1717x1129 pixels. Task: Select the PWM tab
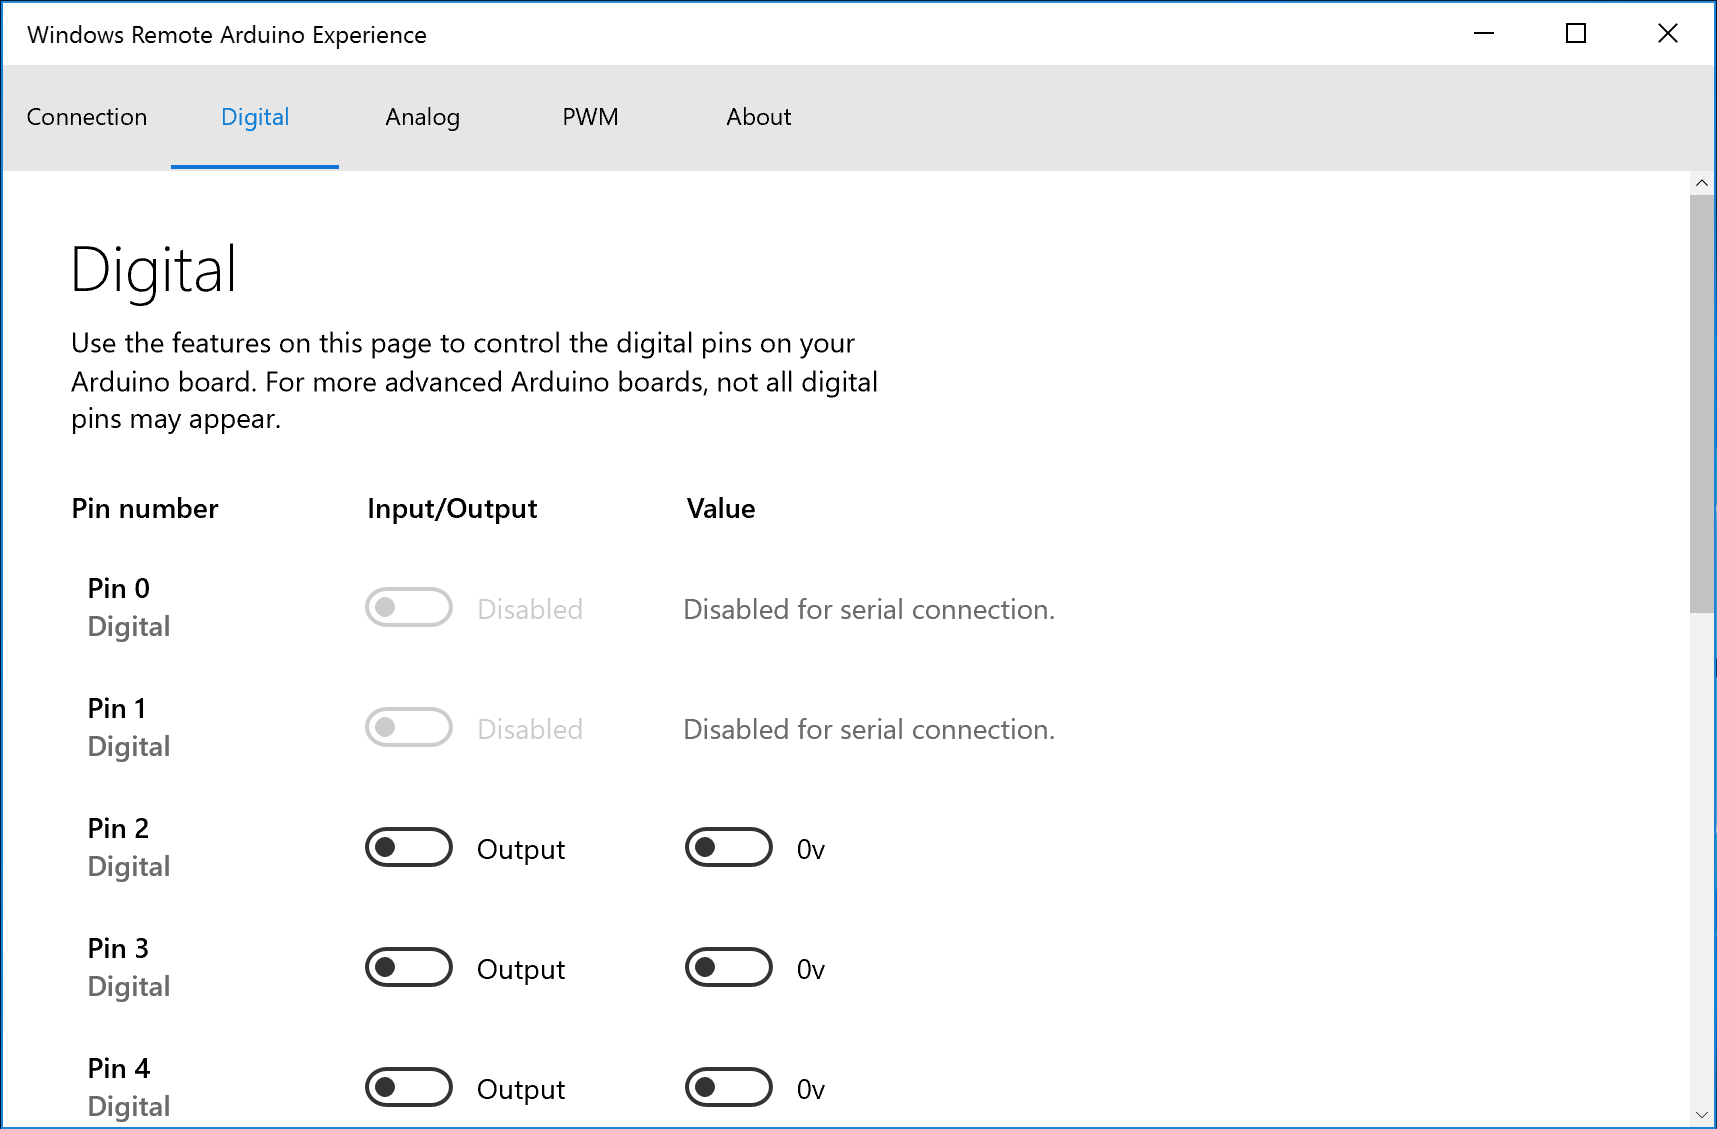pyautogui.click(x=590, y=117)
